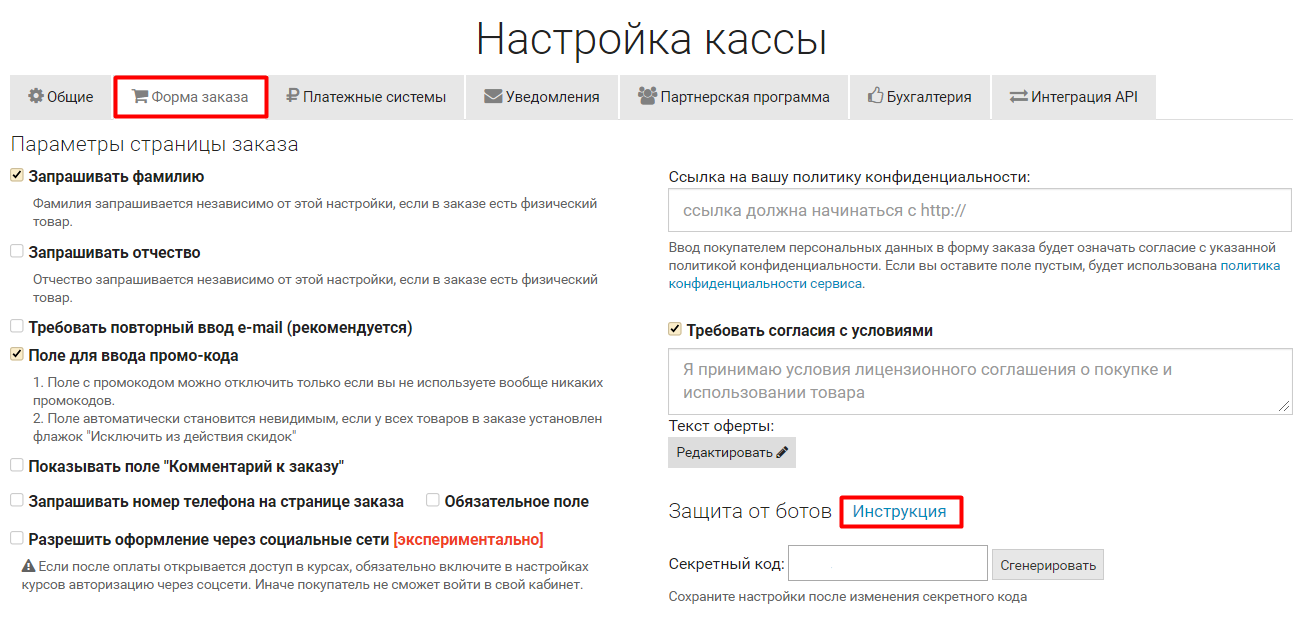The width and height of the screenshot is (1305, 622).
Task: Click the pencil icon on Редактировать button
Action: [782, 453]
